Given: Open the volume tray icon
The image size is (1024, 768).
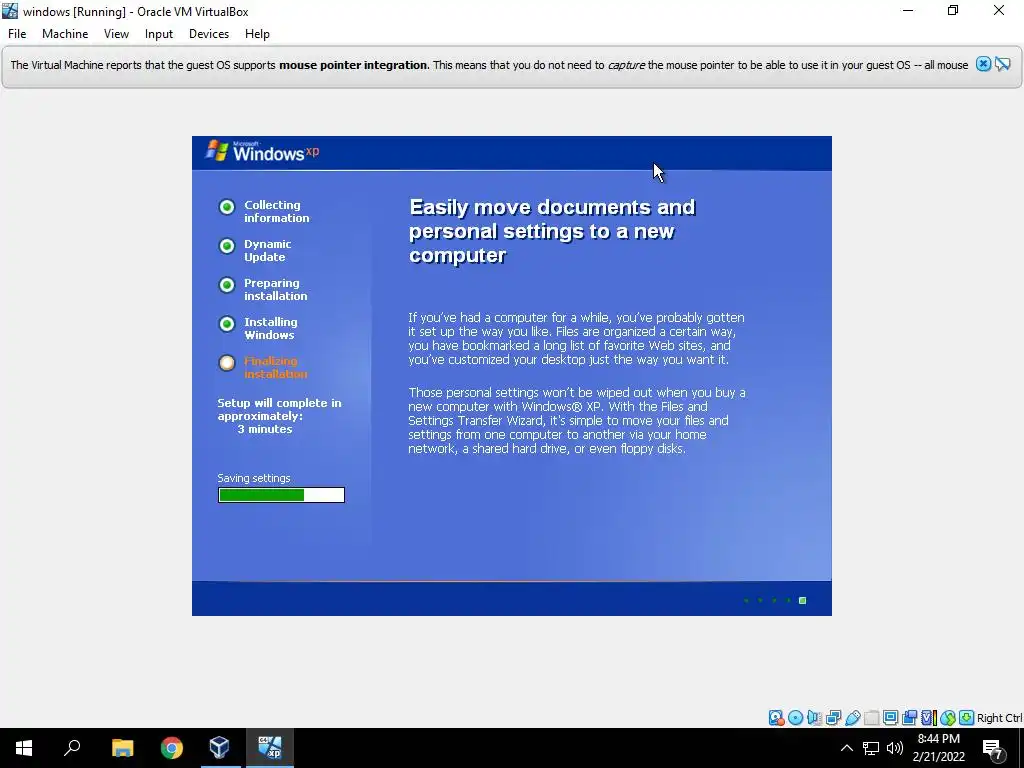Looking at the screenshot, I should tap(895, 748).
